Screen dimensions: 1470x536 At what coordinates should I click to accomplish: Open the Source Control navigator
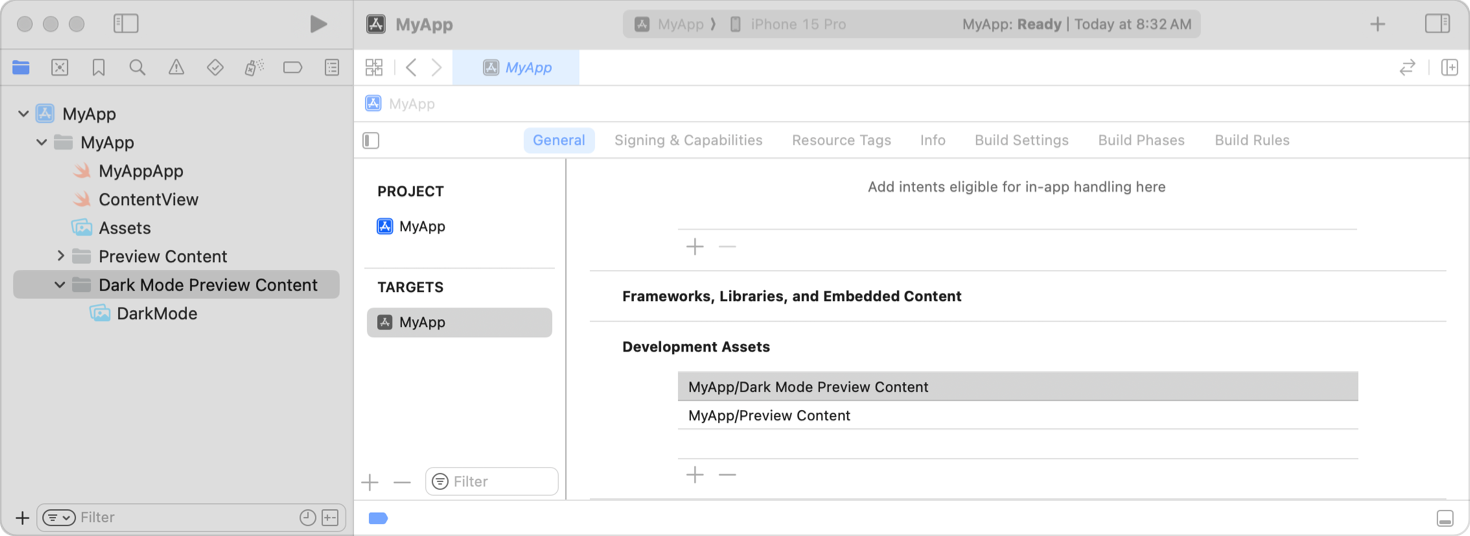click(60, 68)
